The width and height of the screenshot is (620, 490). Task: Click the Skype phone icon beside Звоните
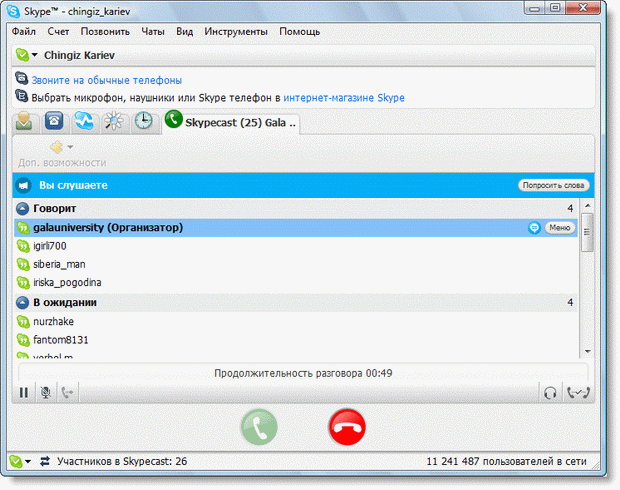click(22, 78)
